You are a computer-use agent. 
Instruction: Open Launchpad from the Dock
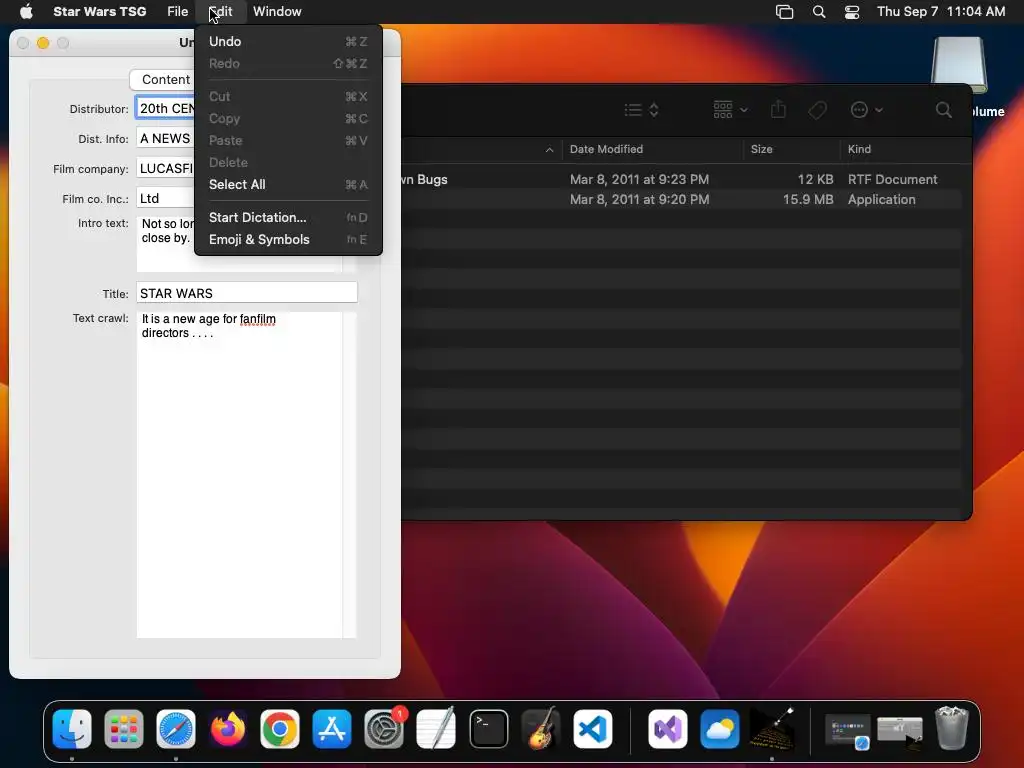pyautogui.click(x=123, y=729)
